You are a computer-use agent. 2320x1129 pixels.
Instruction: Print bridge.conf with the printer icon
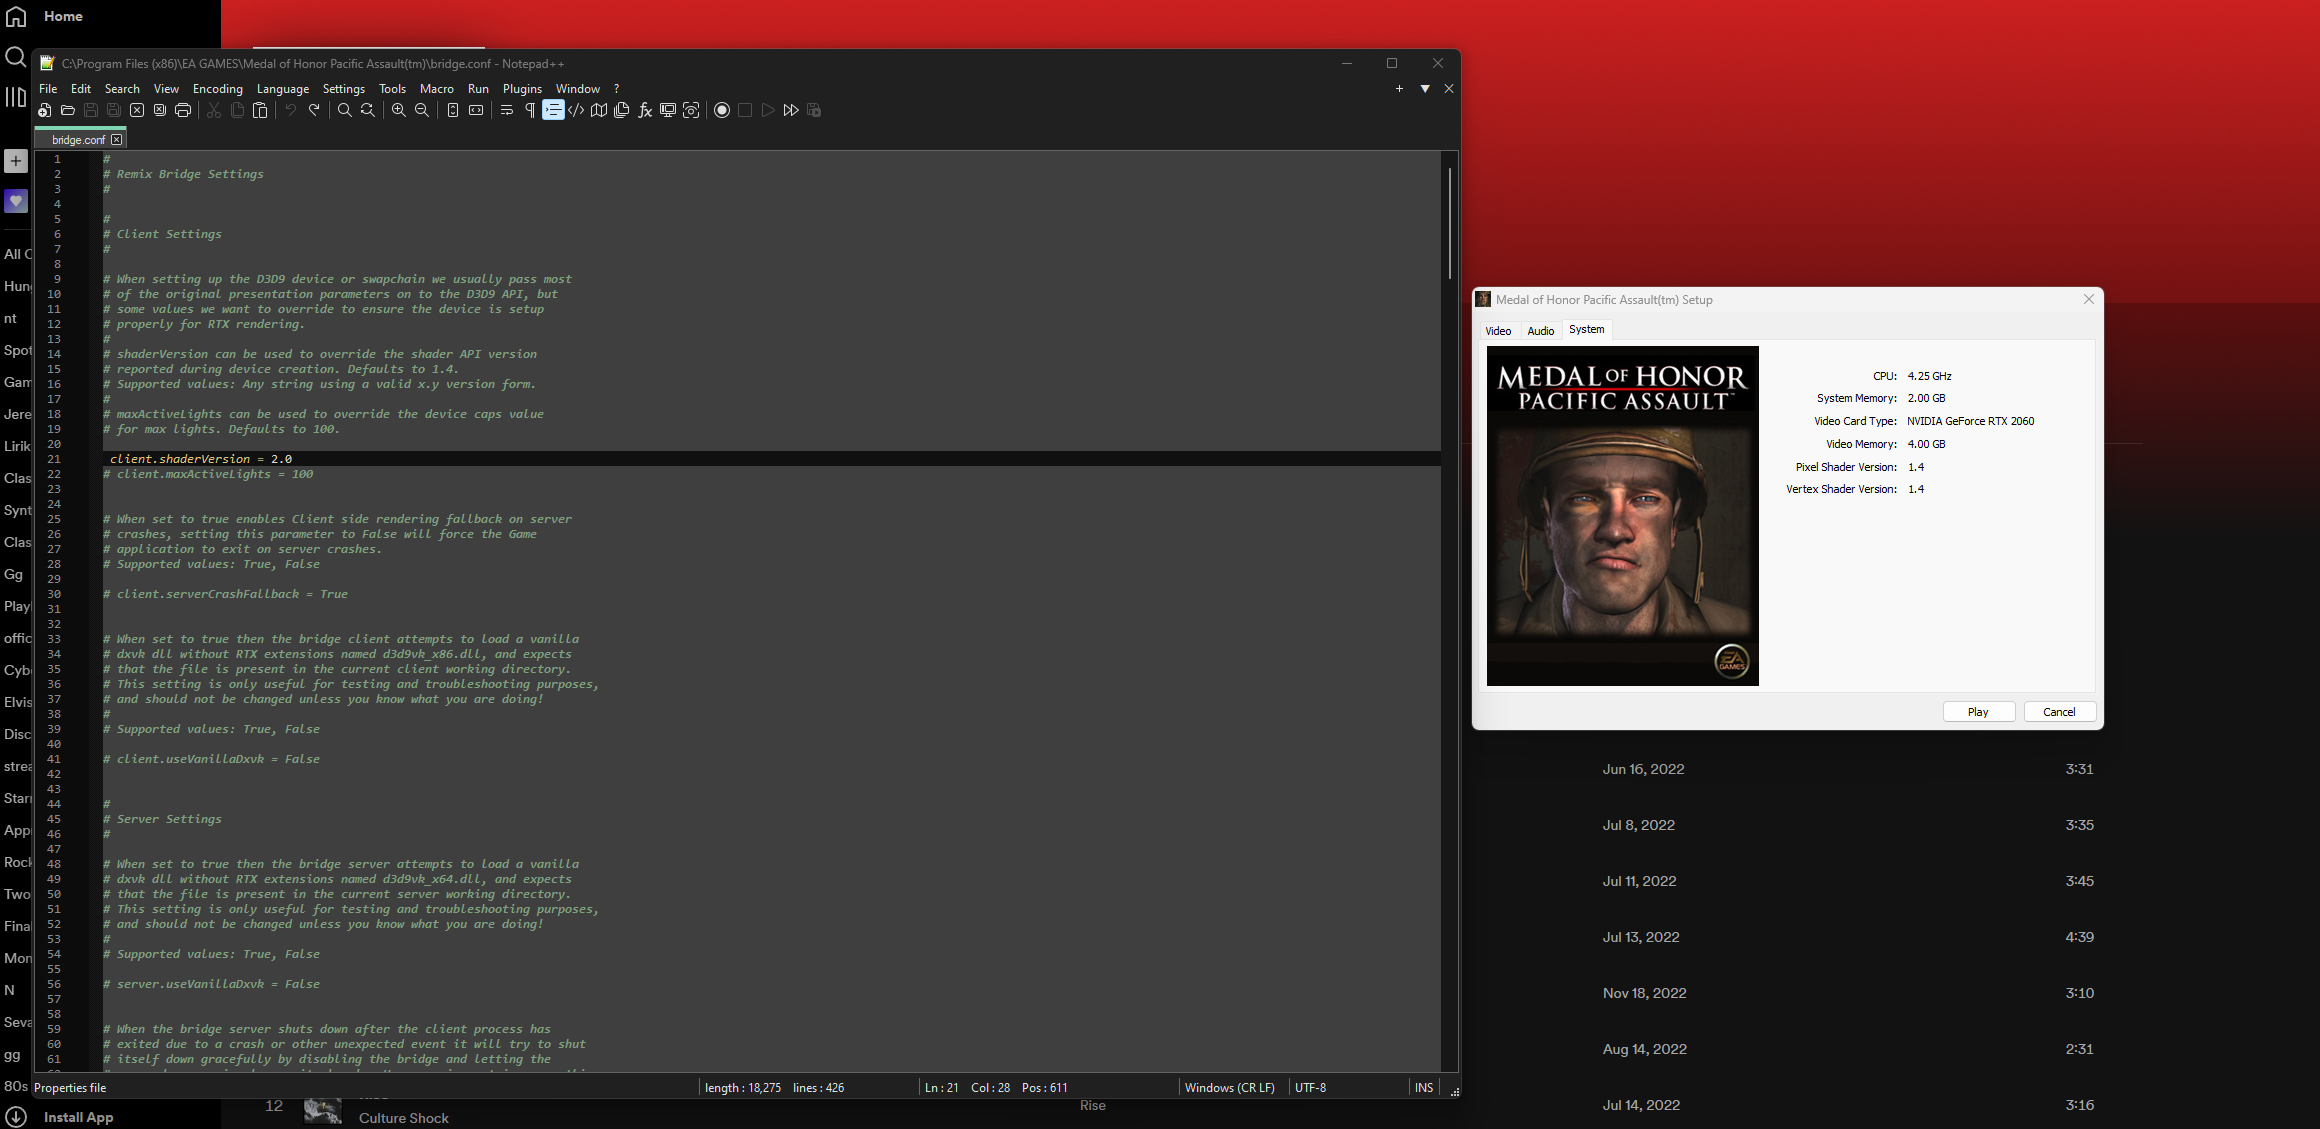(x=183, y=111)
